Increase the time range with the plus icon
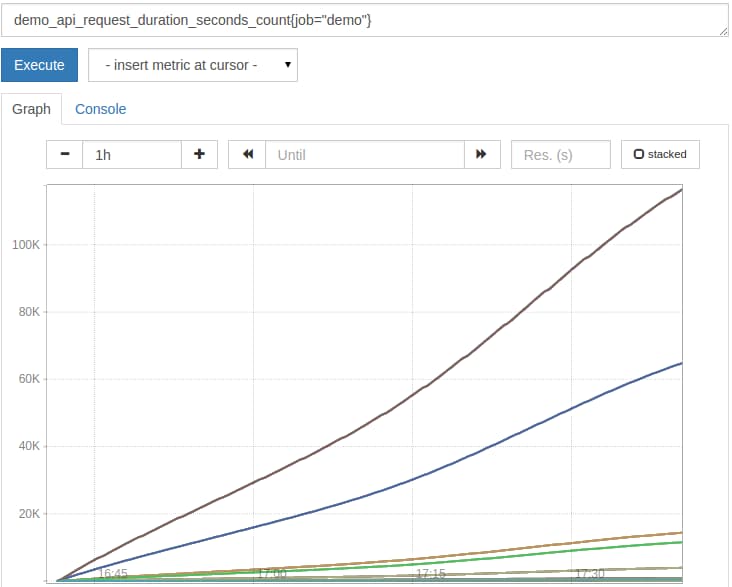The height and width of the screenshot is (587, 732). pos(199,154)
